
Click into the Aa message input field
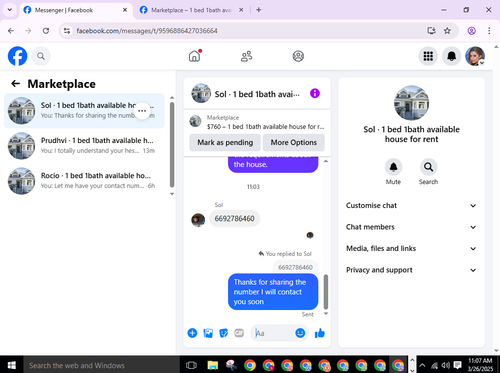coord(274,333)
